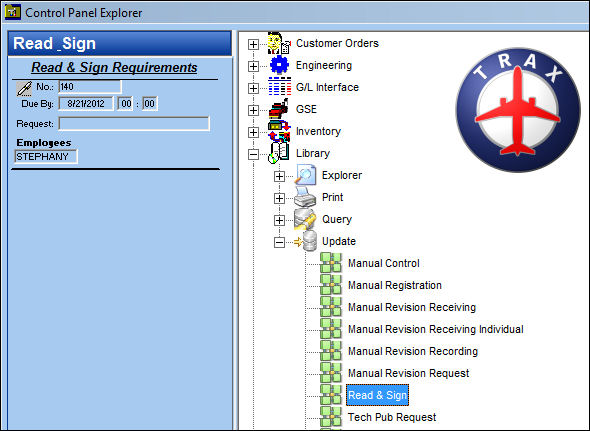Select Tech Pub Request item
The width and height of the screenshot is (590, 431).
coord(392,417)
